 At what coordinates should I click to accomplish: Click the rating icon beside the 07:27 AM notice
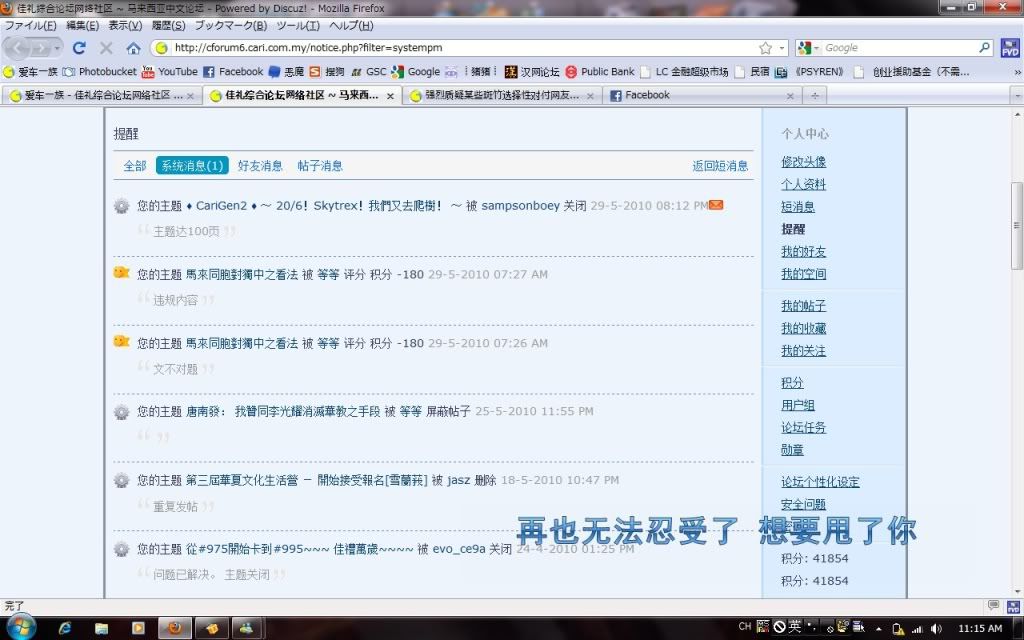click(x=121, y=273)
